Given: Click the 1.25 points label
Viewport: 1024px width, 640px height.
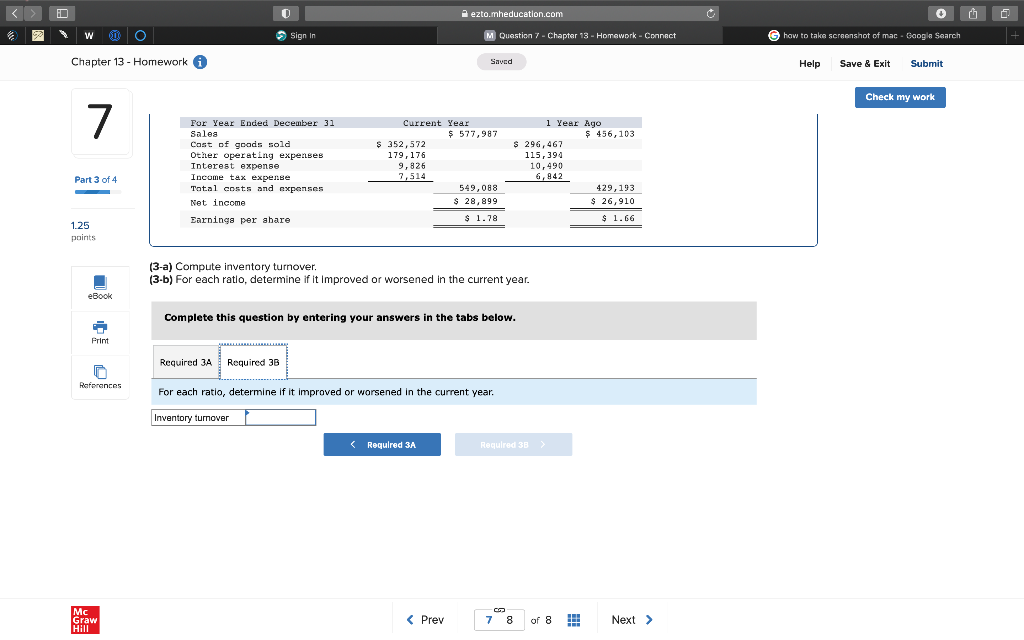Looking at the screenshot, I should click(83, 231).
